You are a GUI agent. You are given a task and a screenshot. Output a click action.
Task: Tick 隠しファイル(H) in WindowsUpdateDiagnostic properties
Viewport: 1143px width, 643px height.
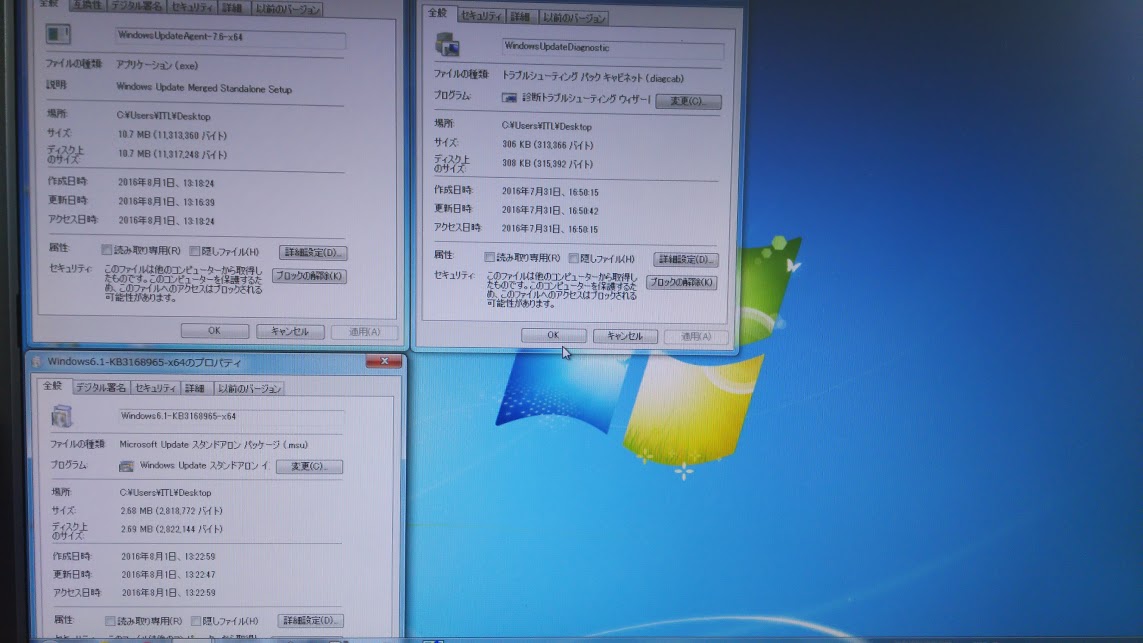click(574, 258)
